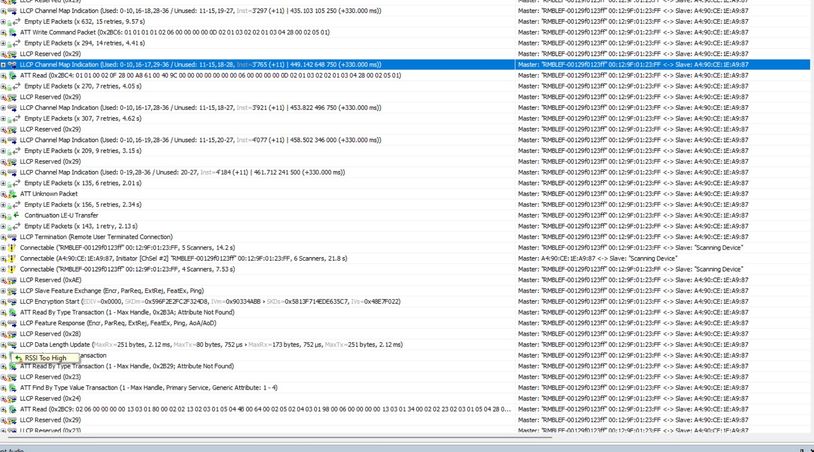Click the yellow warning icon of Connectable 6 Scanners
The width and height of the screenshot is (814, 452).
tap(12, 258)
